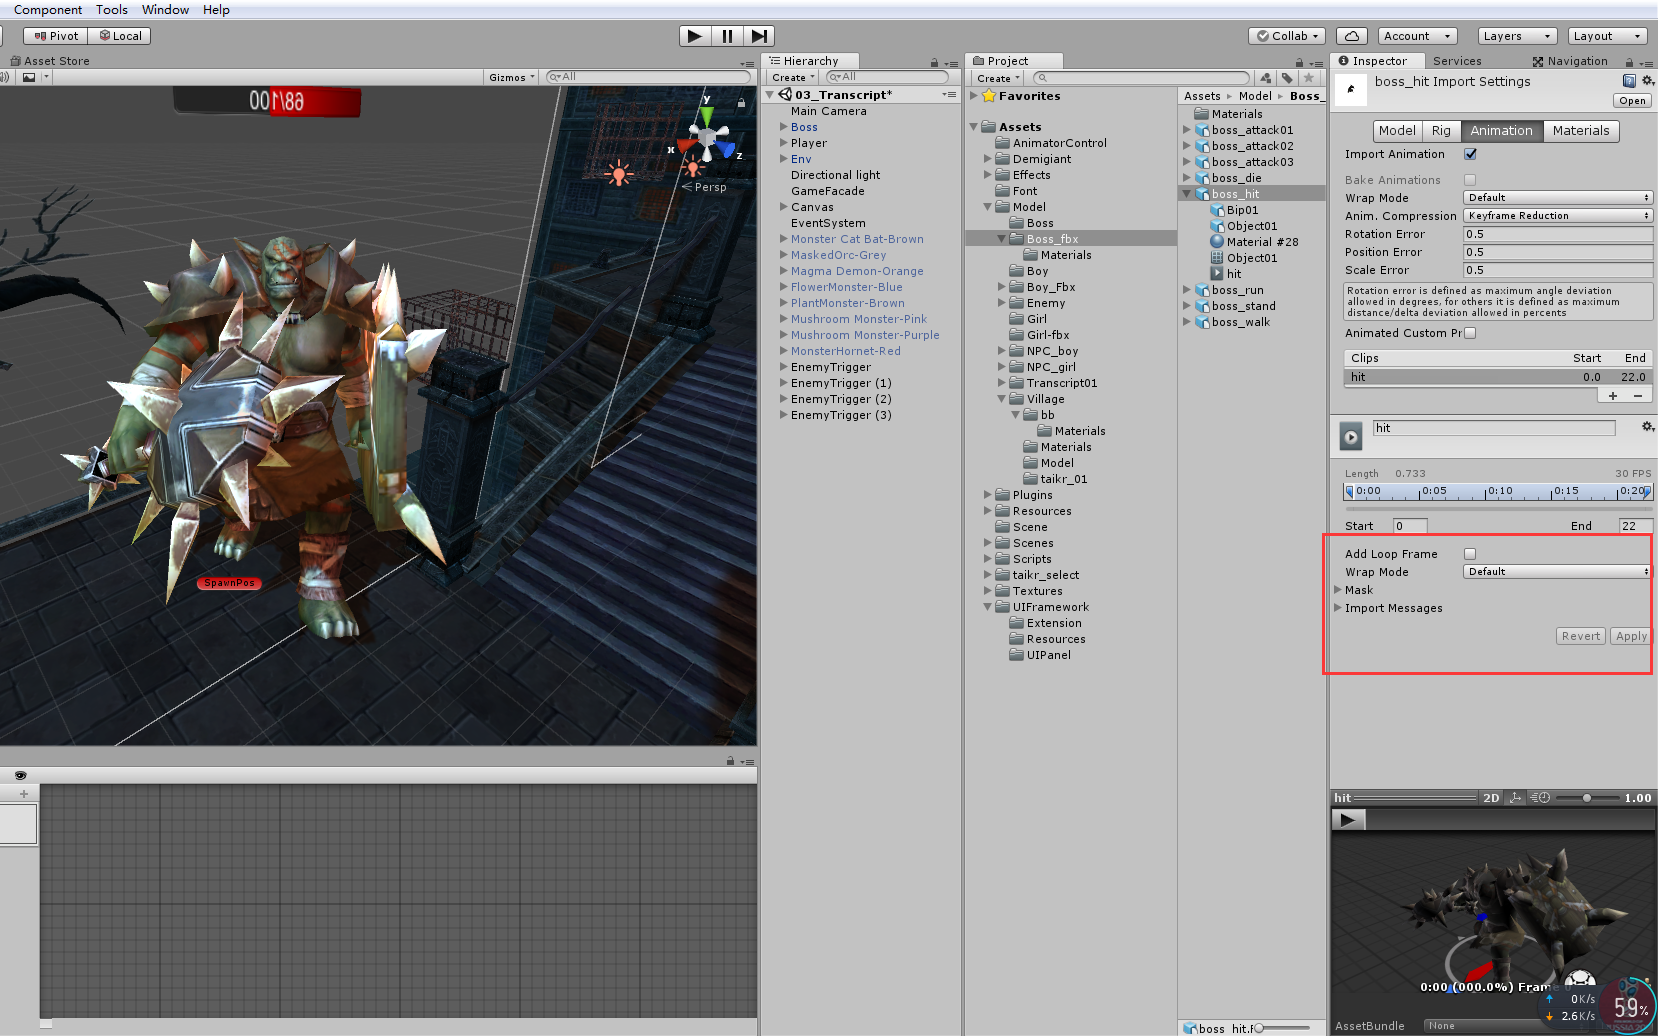The image size is (1658, 1036).
Task: Toggle the Animated Custom Properties checkbox
Action: coord(1470,333)
